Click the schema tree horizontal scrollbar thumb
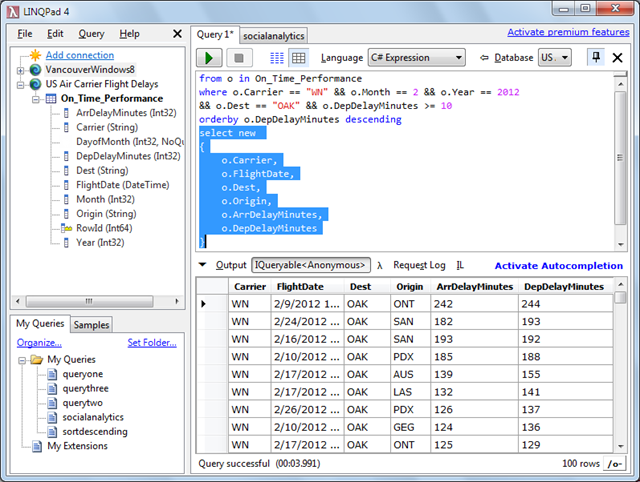Viewport: 640px width, 482px height. [89, 301]
